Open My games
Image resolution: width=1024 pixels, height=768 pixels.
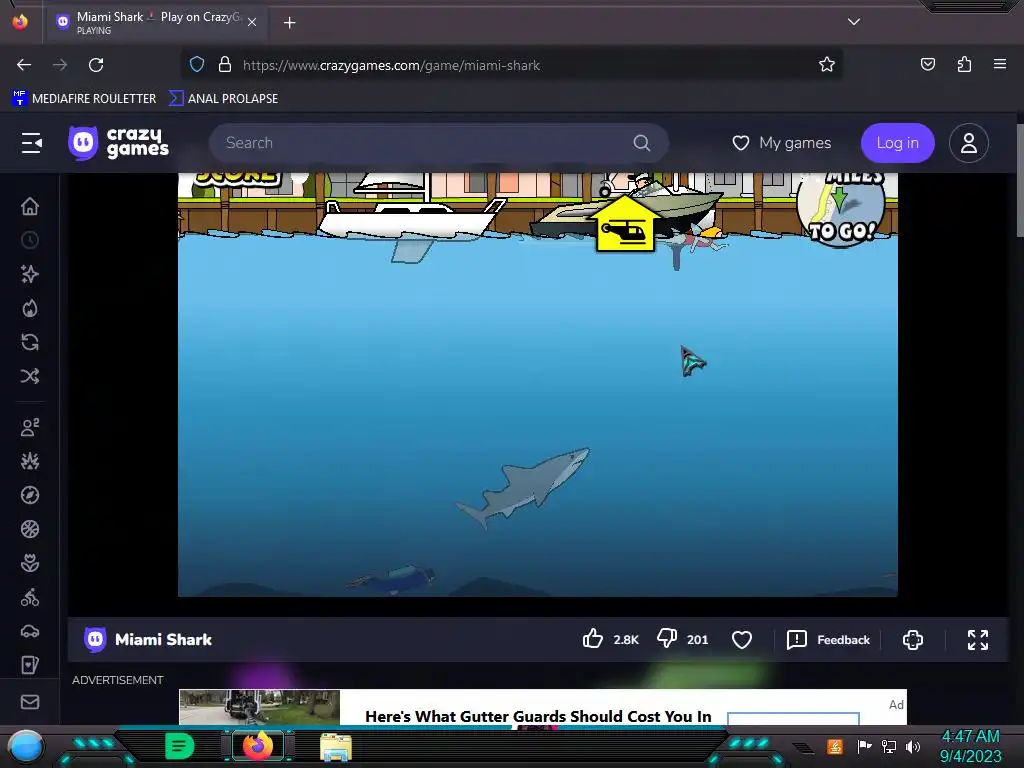pos(782,143)
